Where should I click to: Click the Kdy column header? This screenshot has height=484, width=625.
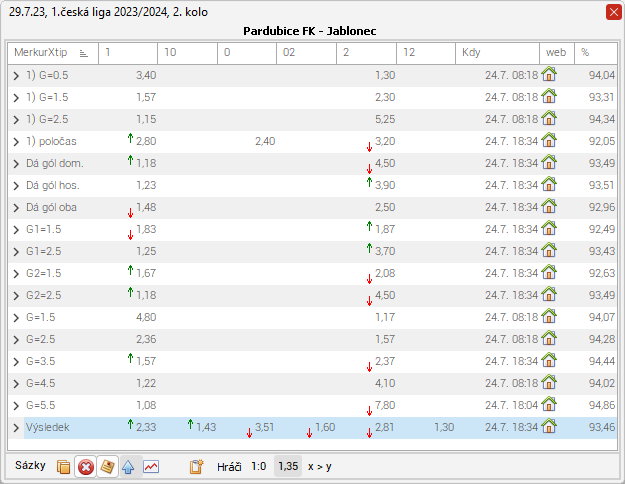(497, 53)
